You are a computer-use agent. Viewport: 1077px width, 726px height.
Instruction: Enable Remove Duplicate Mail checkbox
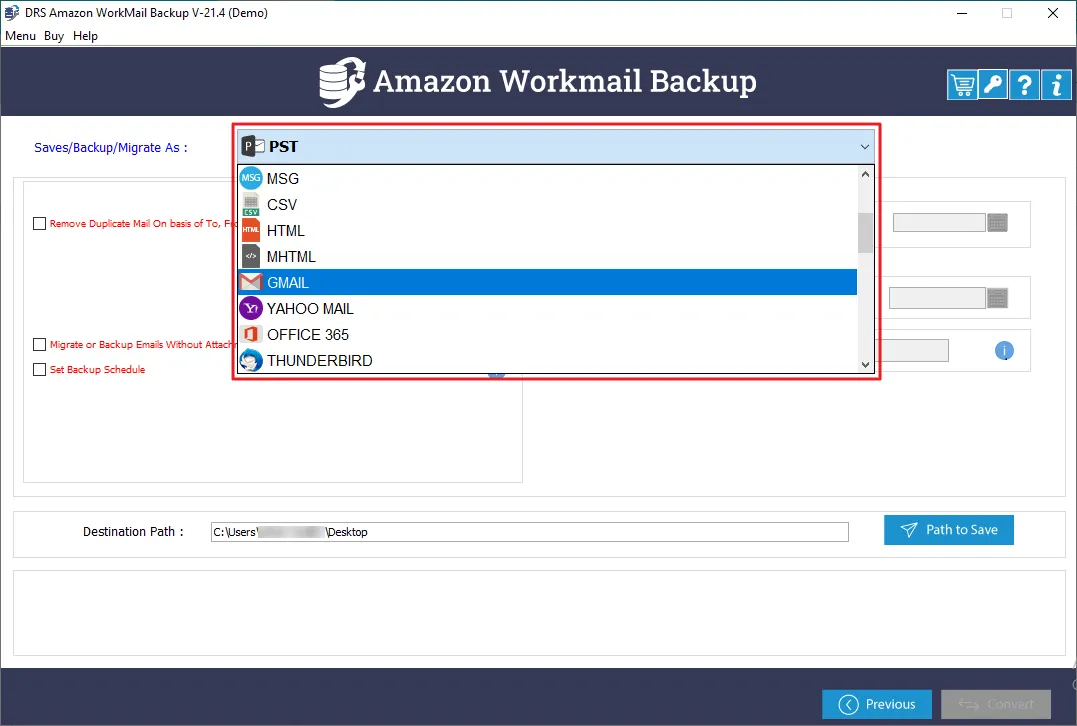click(39, 223)
